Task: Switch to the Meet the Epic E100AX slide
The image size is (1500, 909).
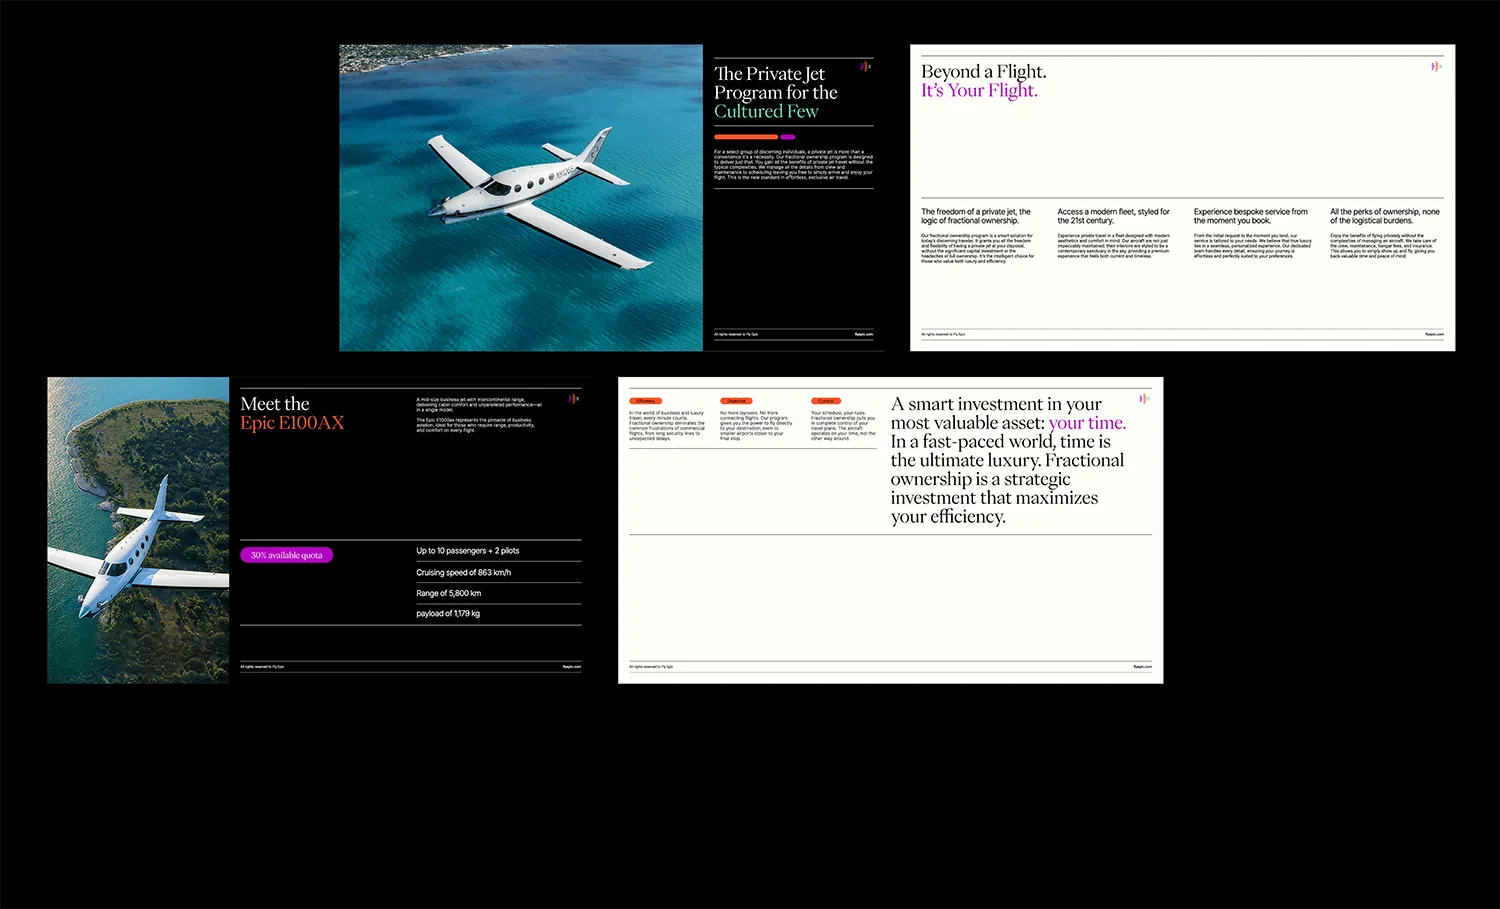Action: coord(292,412)
